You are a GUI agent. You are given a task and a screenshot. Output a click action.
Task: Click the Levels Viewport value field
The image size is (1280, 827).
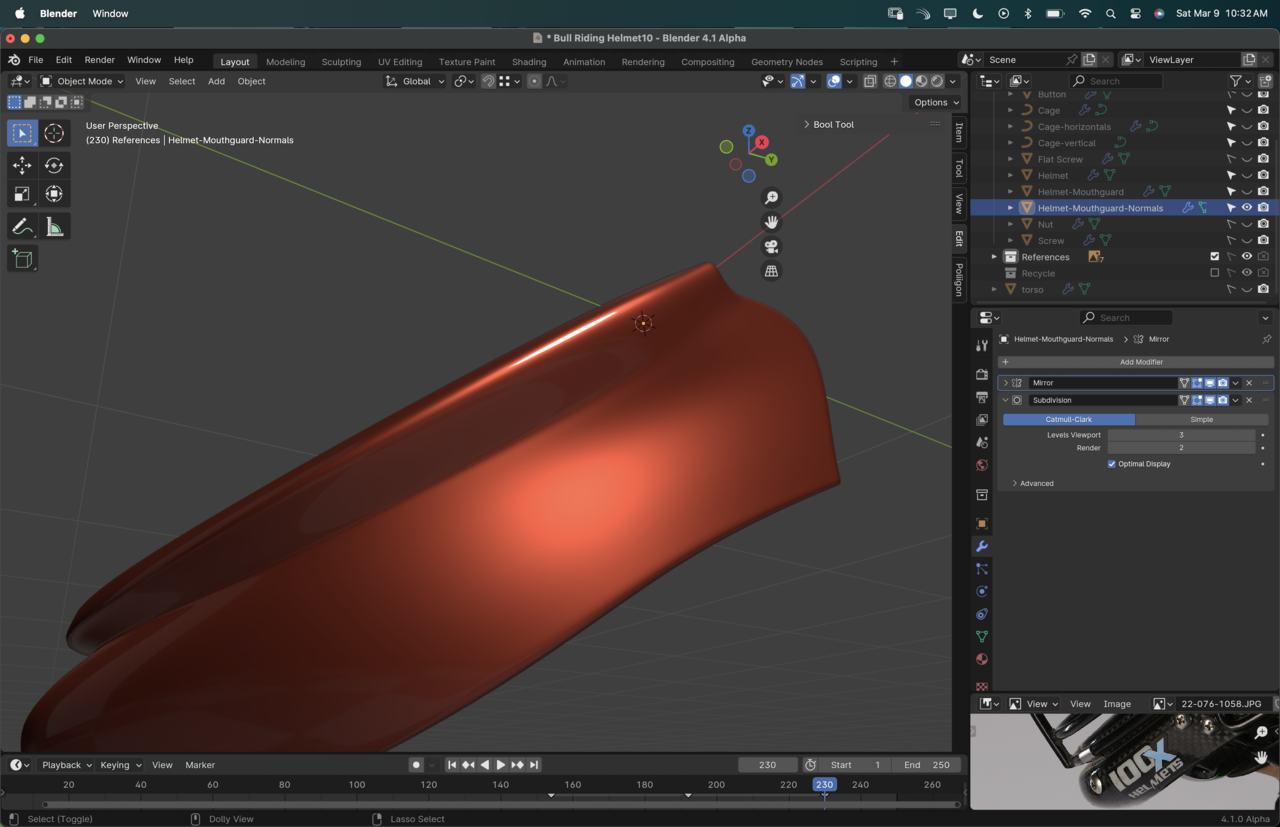click(1180, 435)
